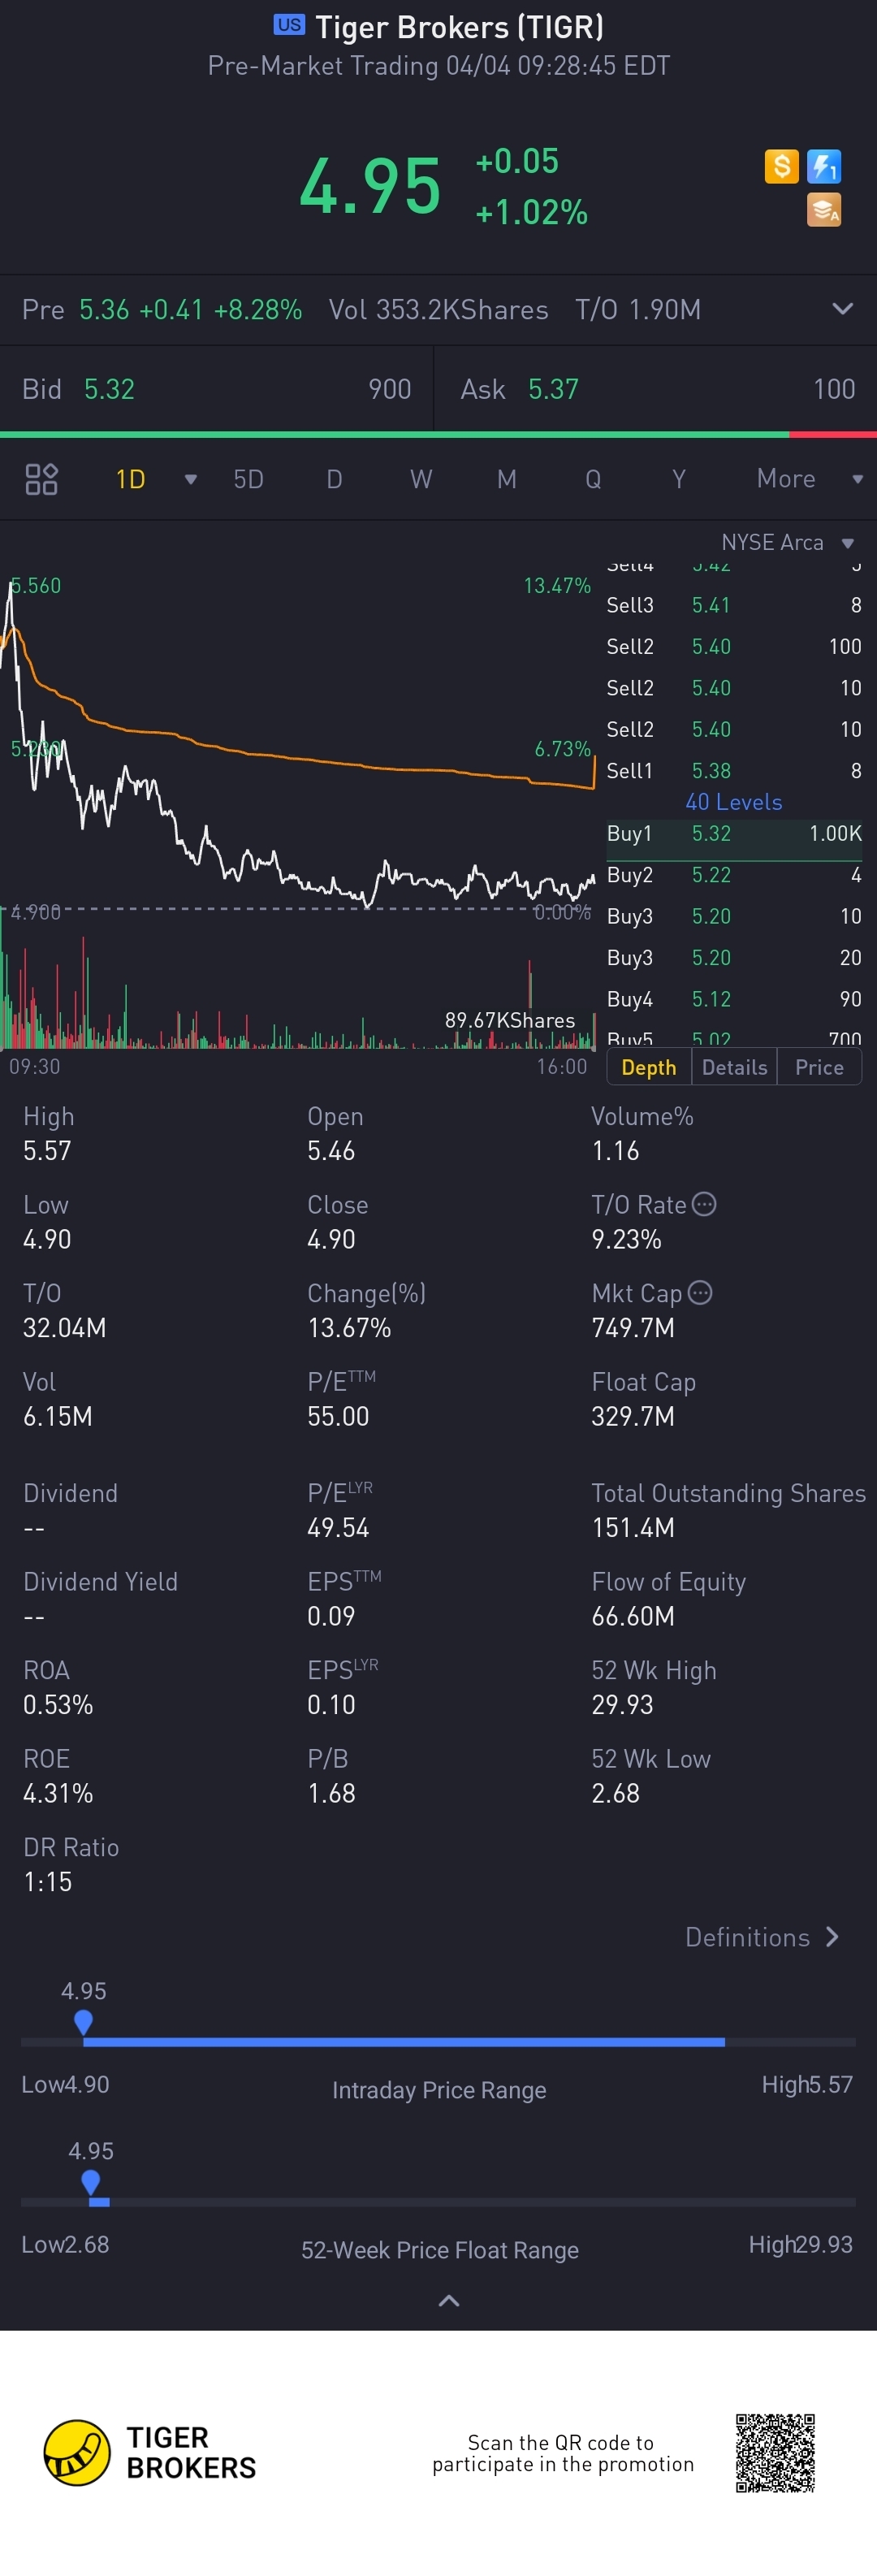Open the chart layout grid icon

(41, 479)
